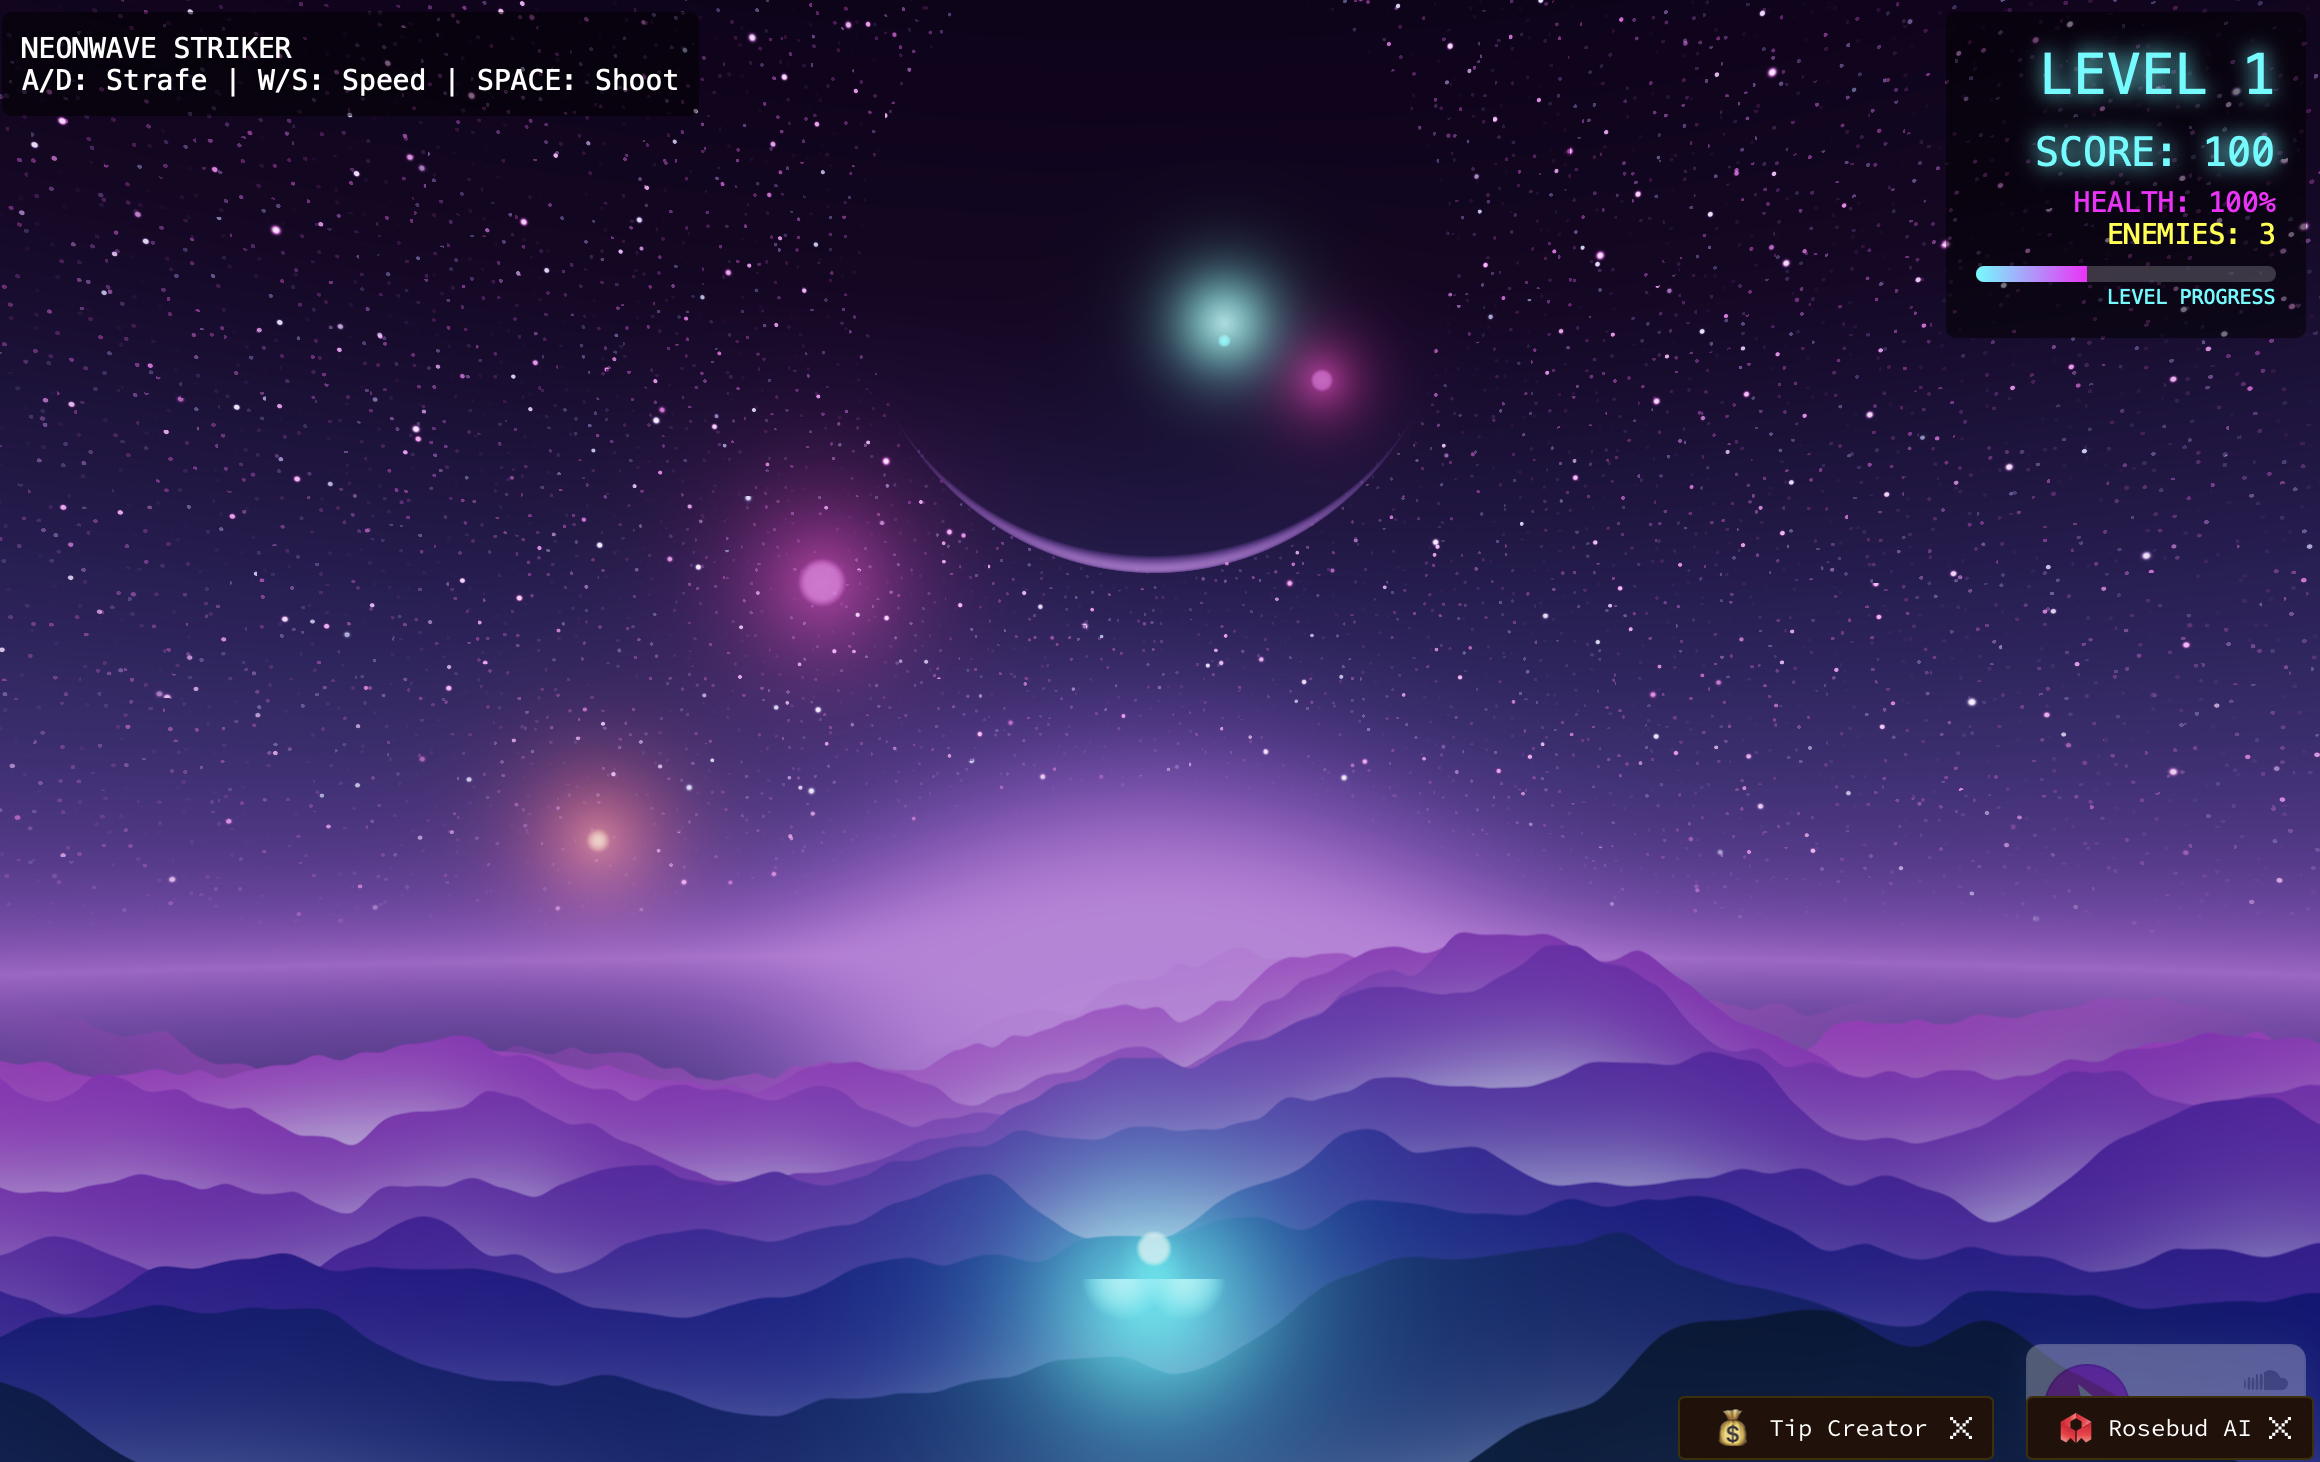Click the SCORE: 100 readout
This screenshot has height=1462, width=2320.
tap(2154, 152)
